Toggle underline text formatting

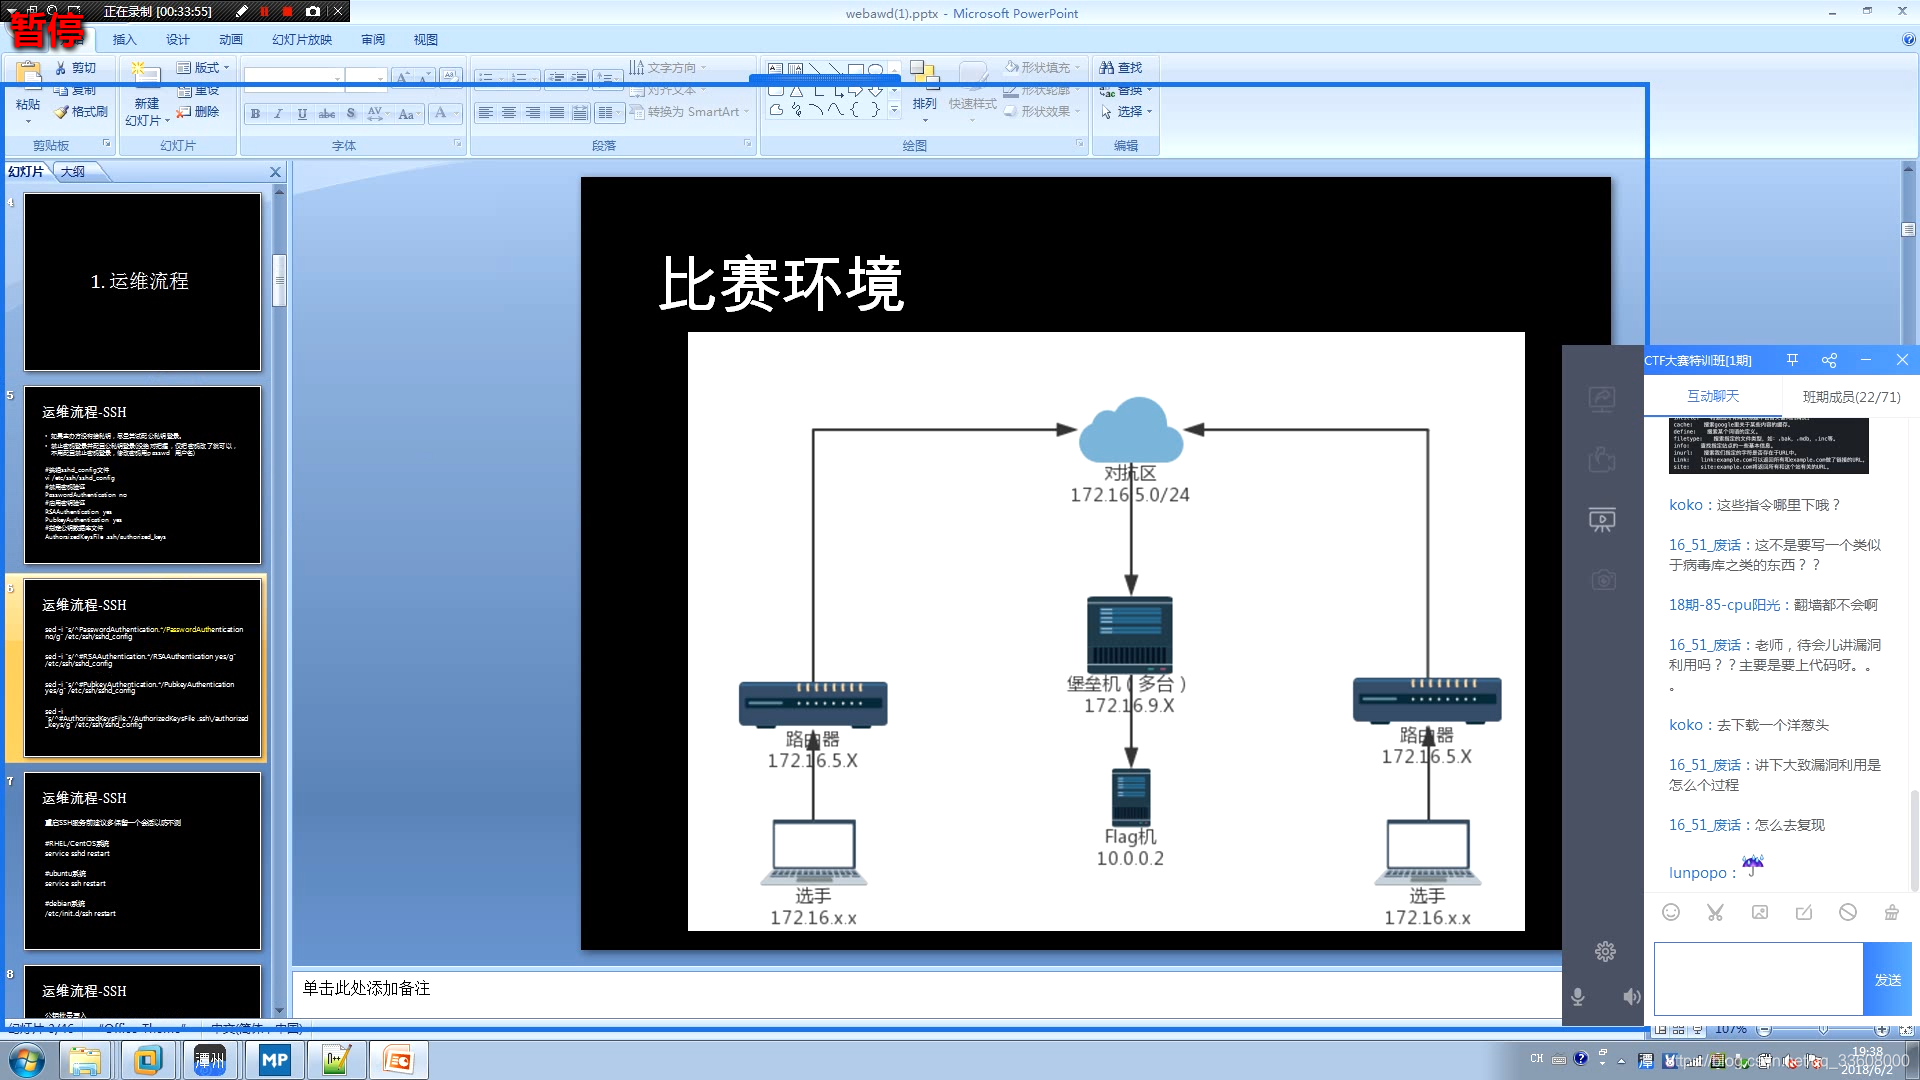pos(302,114)
